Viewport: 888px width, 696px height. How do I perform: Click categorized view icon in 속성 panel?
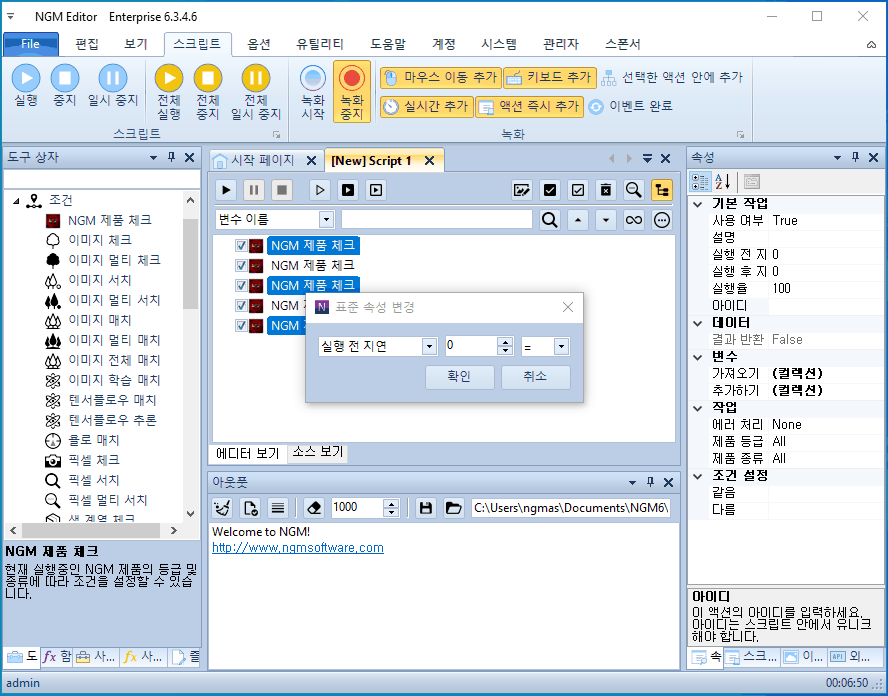click(x=700, y=182)
